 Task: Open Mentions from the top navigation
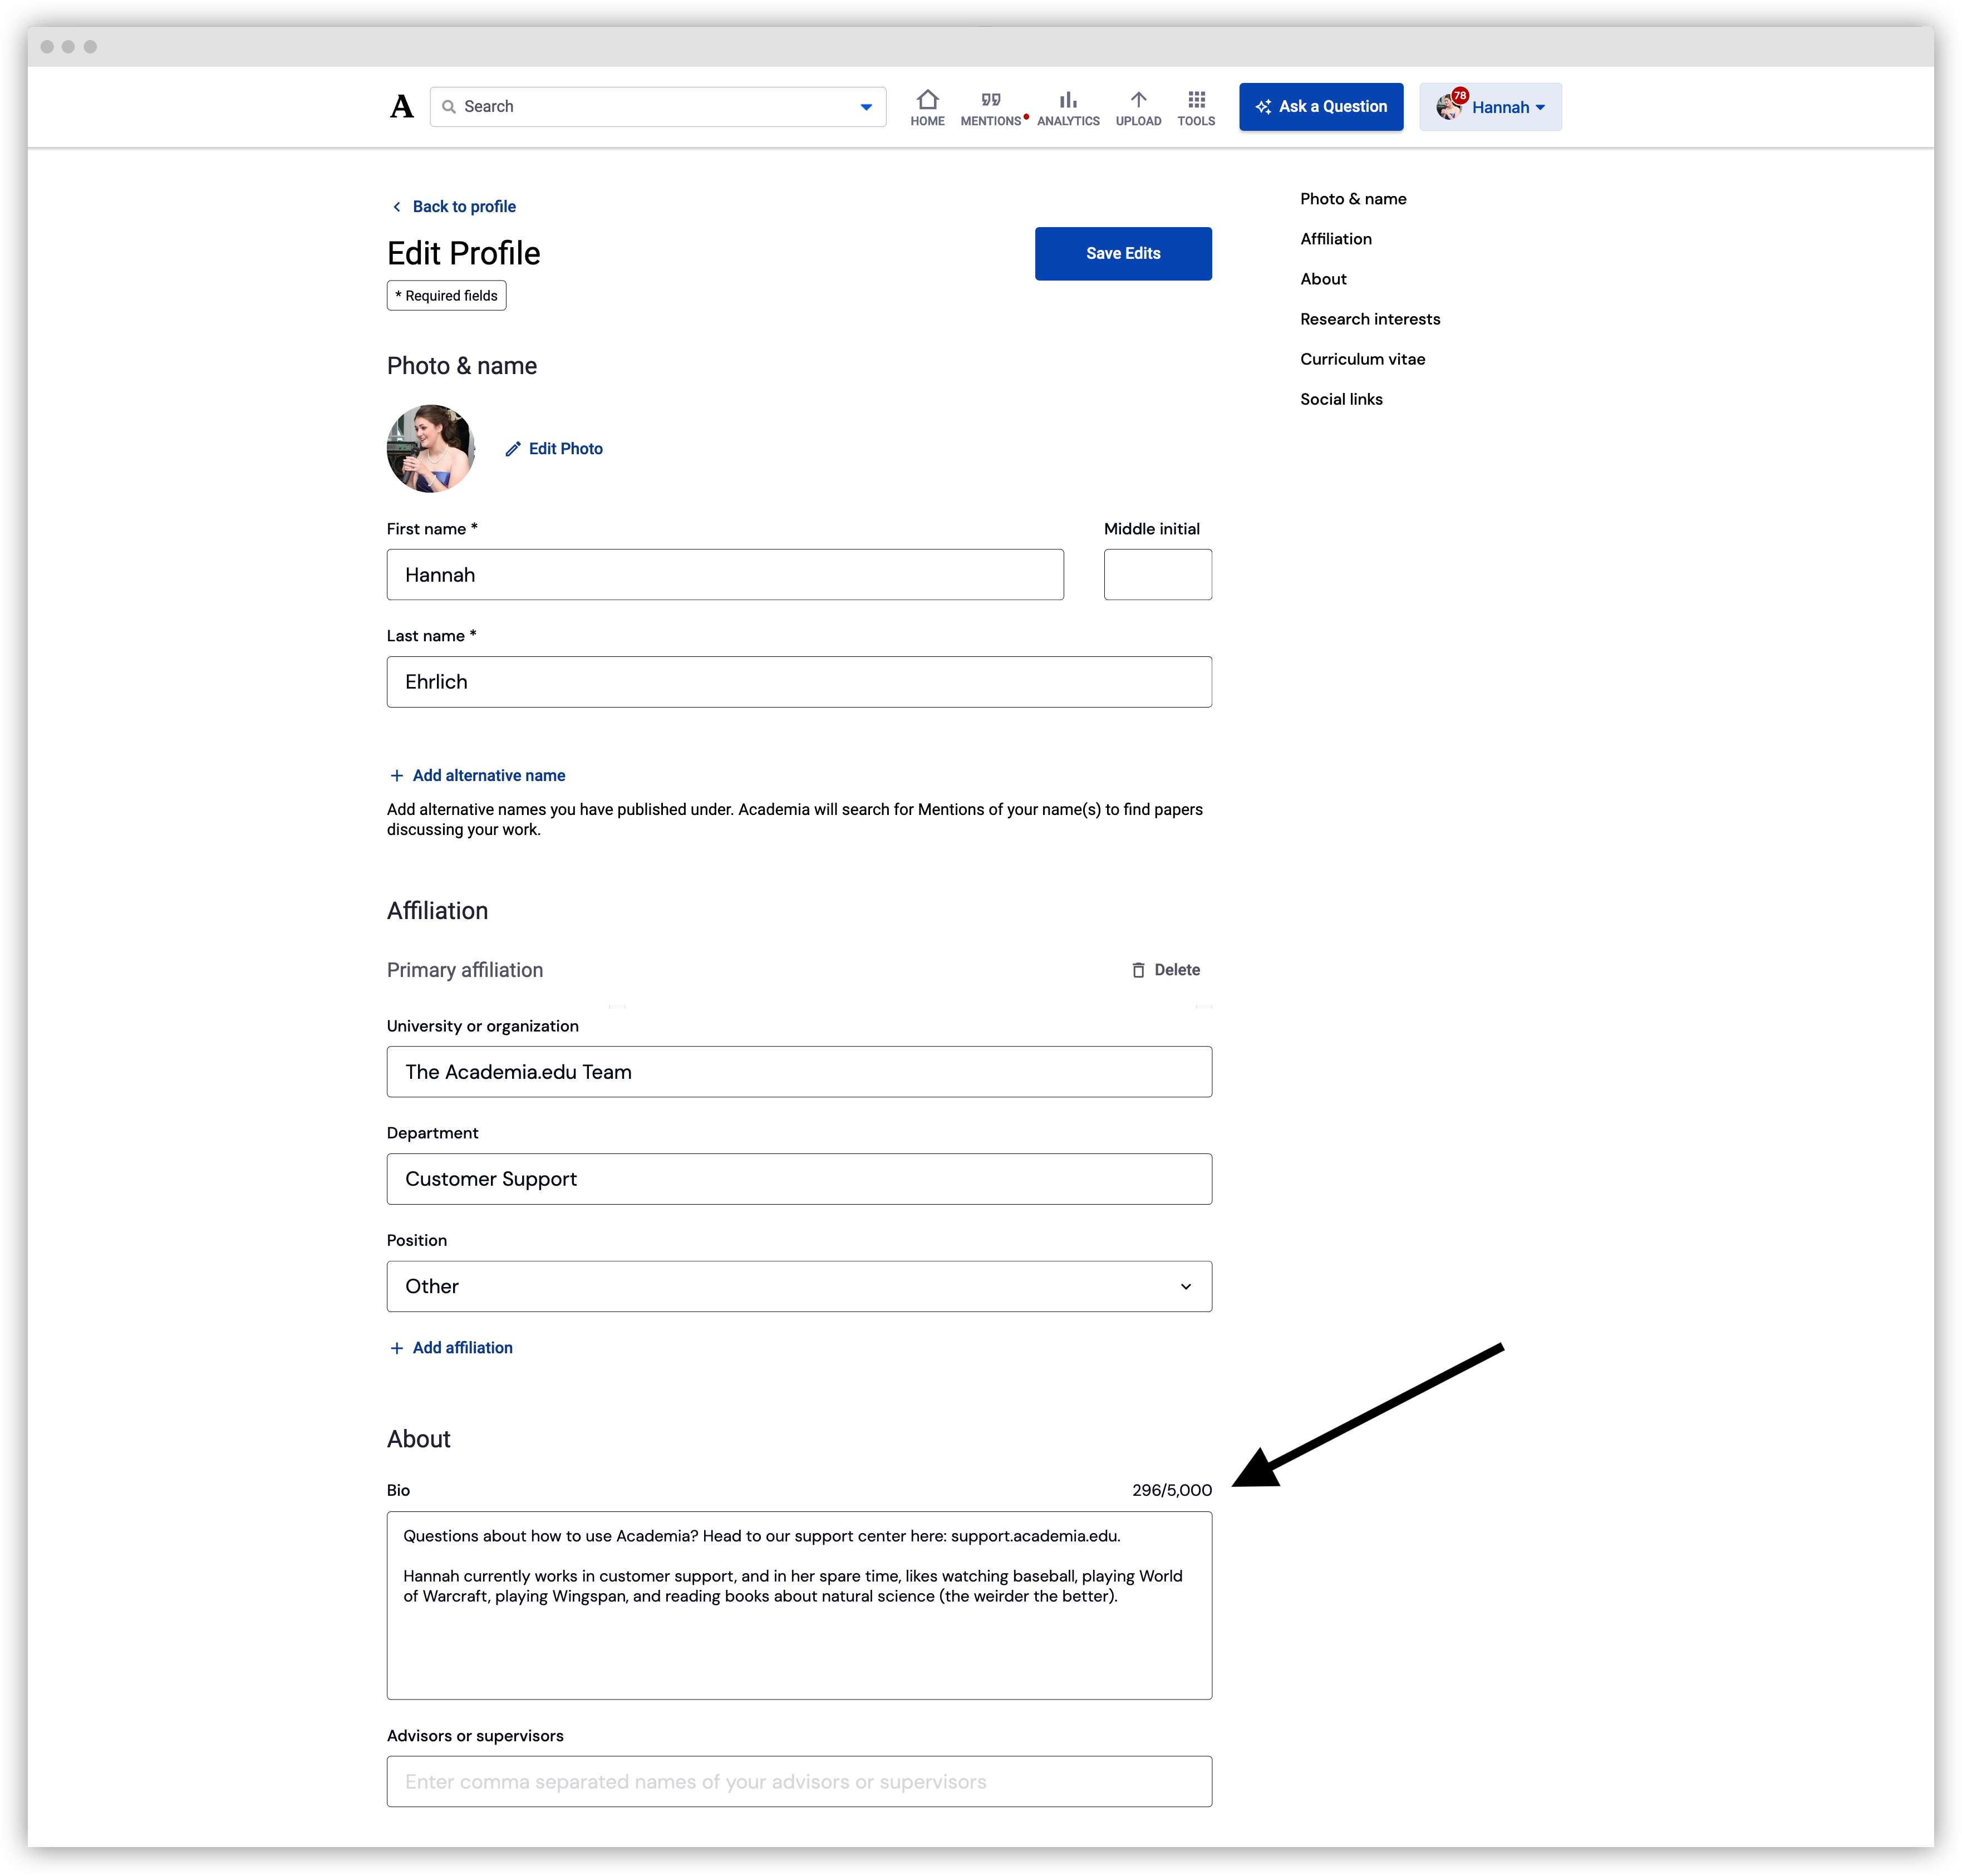(x=990, y=100)
